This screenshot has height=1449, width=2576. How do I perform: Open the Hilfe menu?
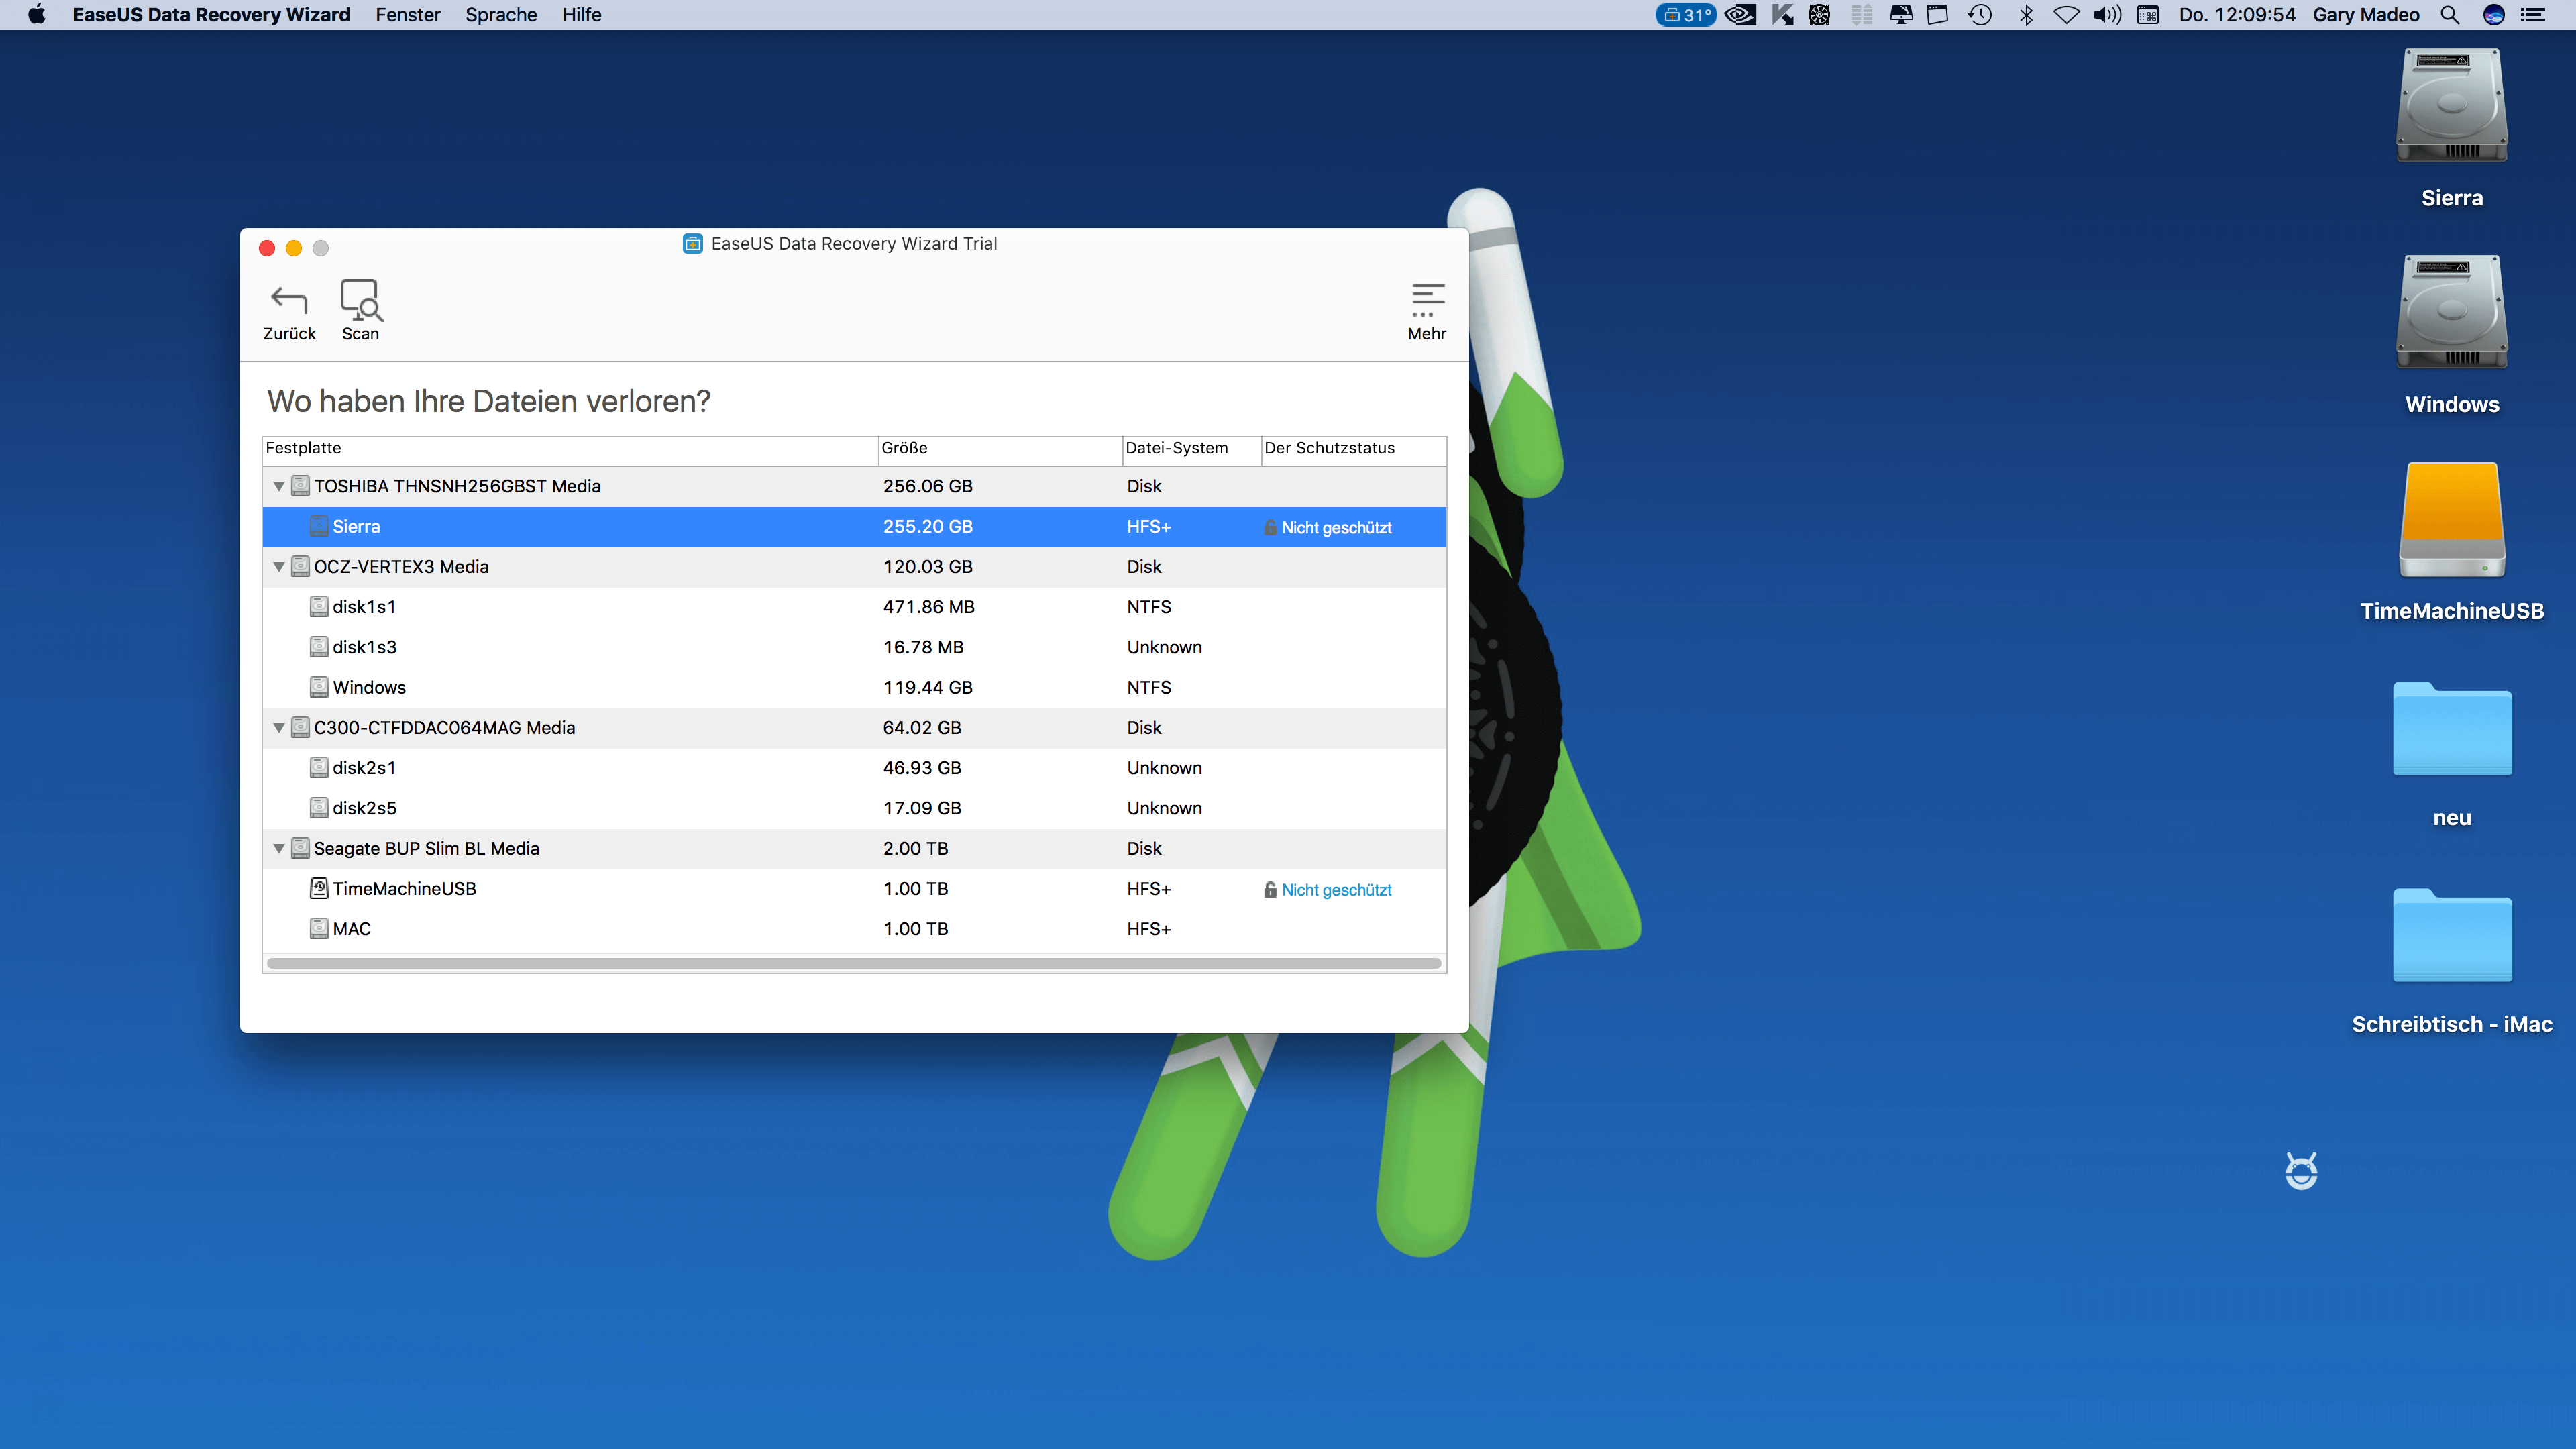pyautogui.click(x=582, y=15)
